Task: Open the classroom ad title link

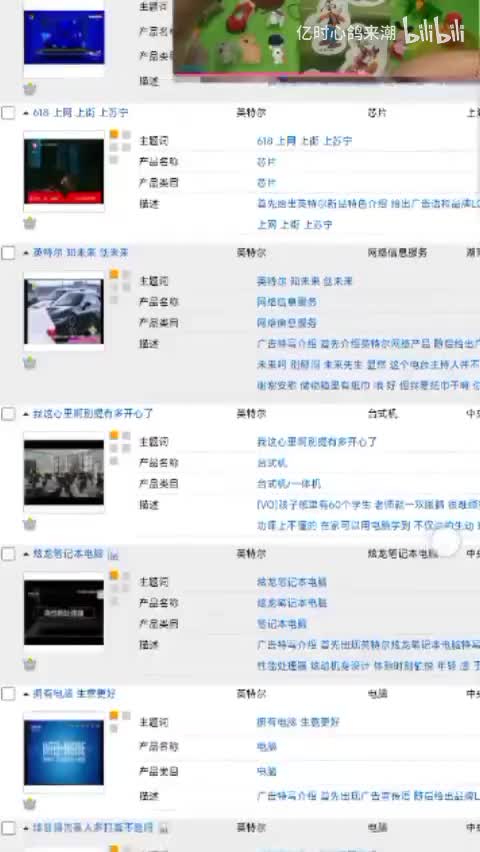Action: pos(93,414)
